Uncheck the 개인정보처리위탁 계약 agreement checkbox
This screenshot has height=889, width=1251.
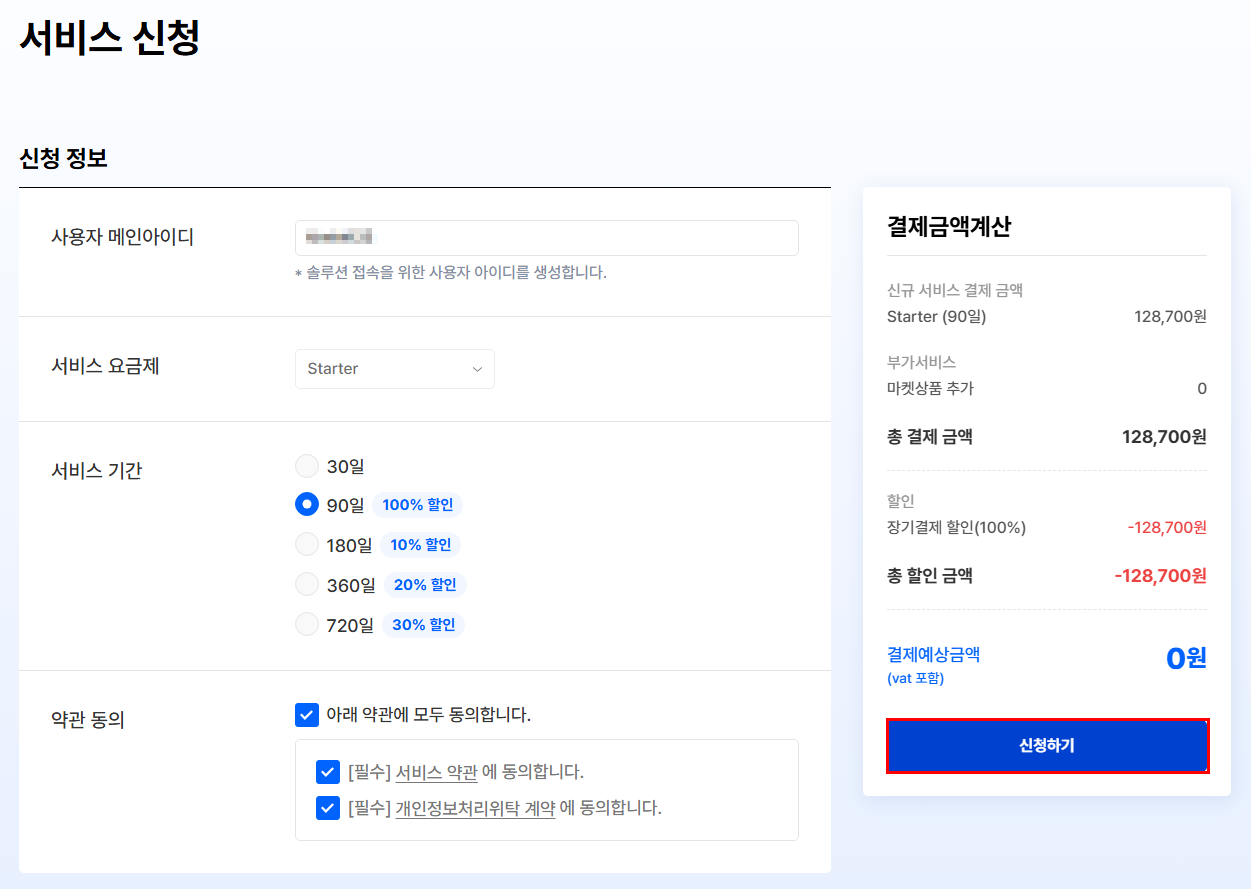(x=327, y=808)
